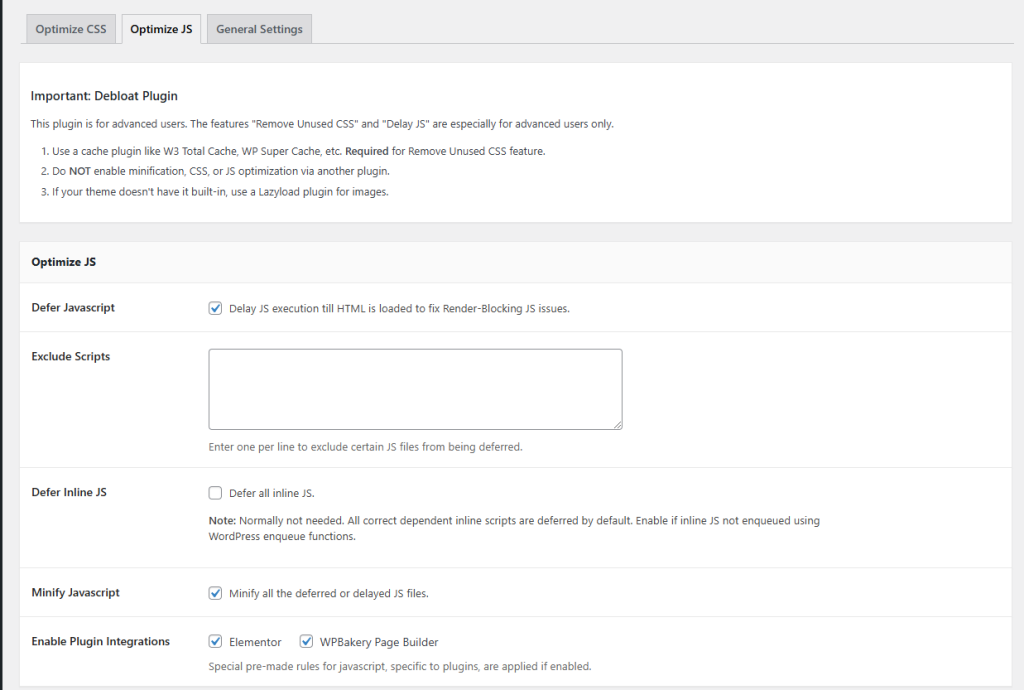Click the Elementor label text
The width and height of the screenshot is (1024, 690).
pos(255,642)
